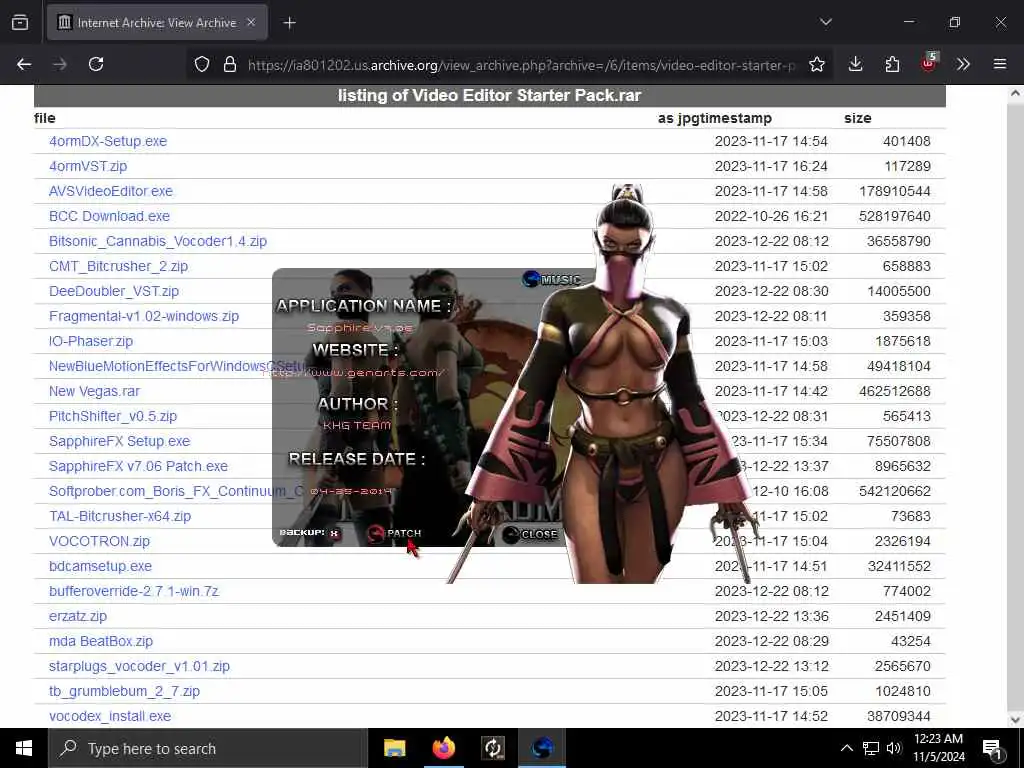Click the page vertical scrollbar
Viewport: 1024px width, 768px height.
1015,405
